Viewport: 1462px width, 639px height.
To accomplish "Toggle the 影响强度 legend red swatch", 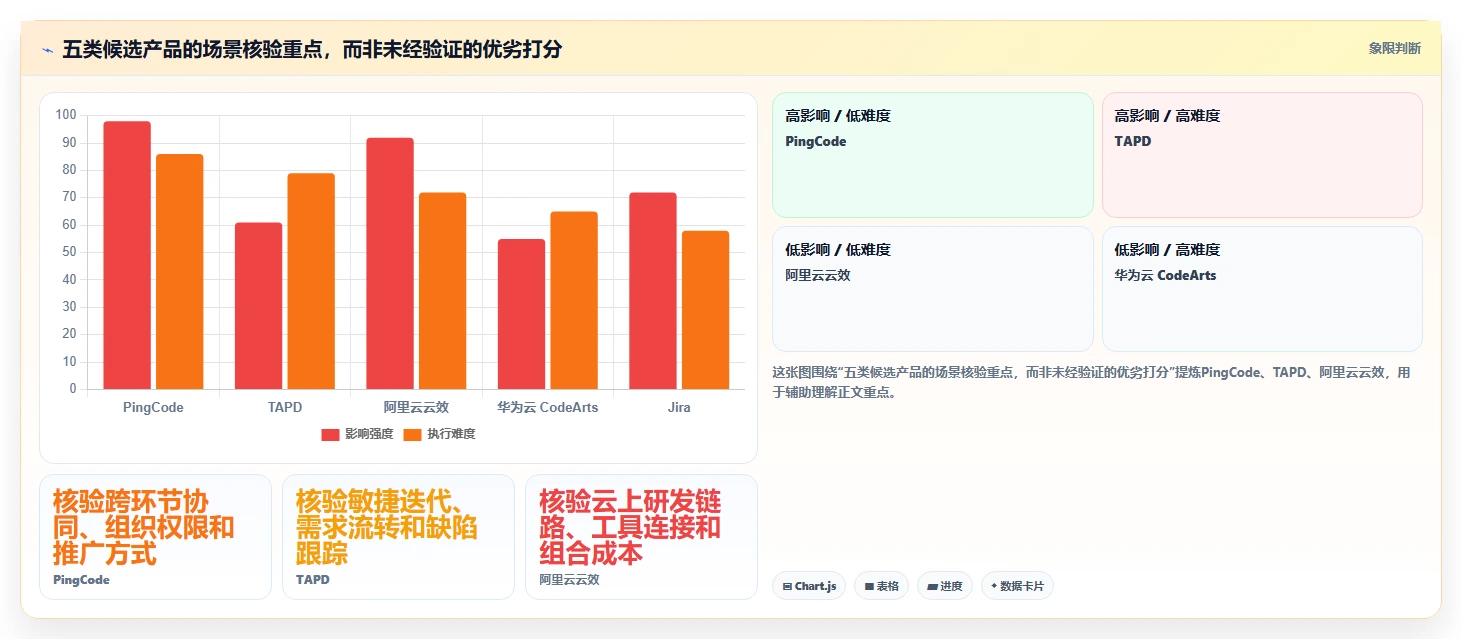I will [x=331, y=434].
